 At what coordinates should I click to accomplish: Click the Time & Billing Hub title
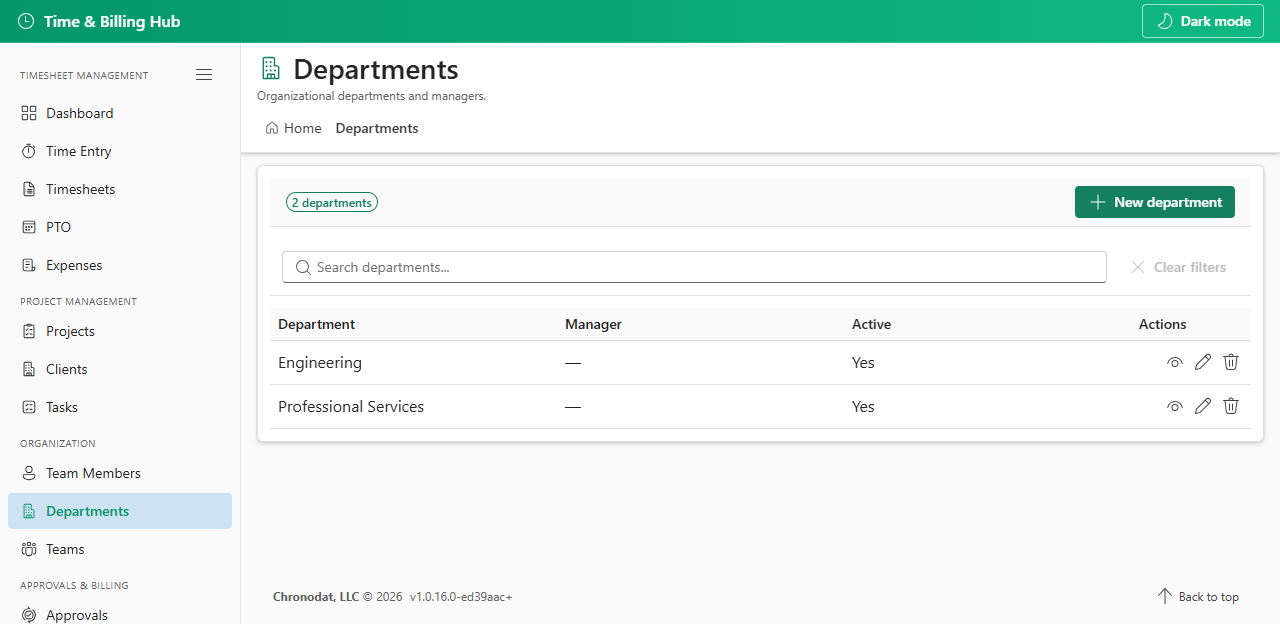pyautogui.click(x=112, y=21)
